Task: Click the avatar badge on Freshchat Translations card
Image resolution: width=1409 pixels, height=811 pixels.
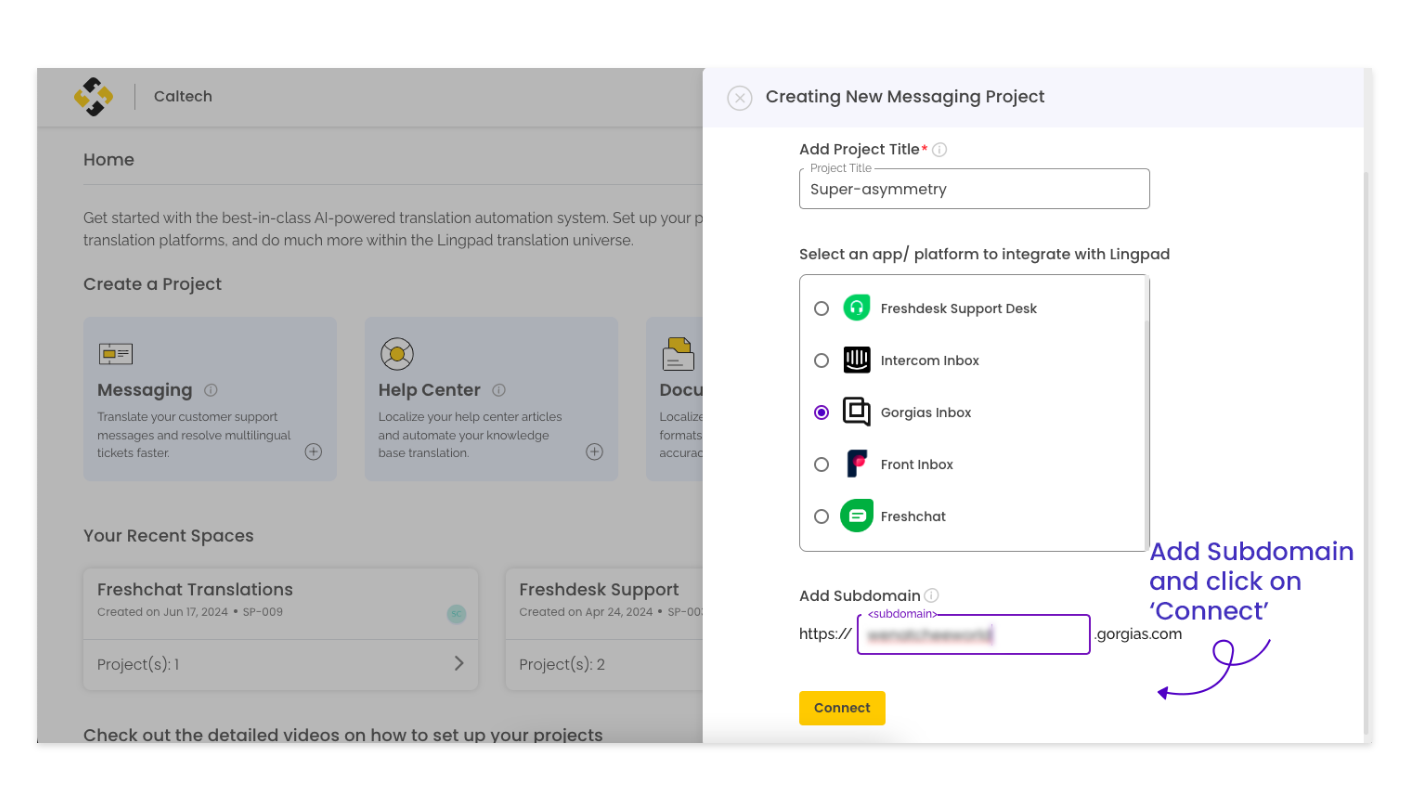Action: click(456, 614)
